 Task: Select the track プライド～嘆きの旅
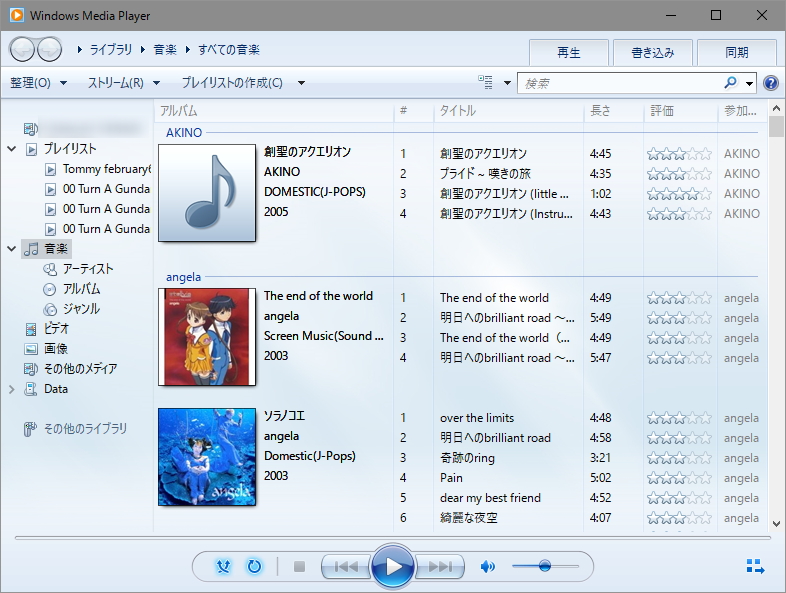tap(485, 174)
